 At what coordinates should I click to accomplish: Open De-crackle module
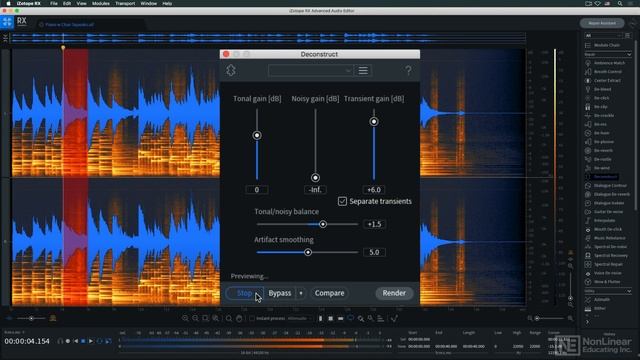600,116
